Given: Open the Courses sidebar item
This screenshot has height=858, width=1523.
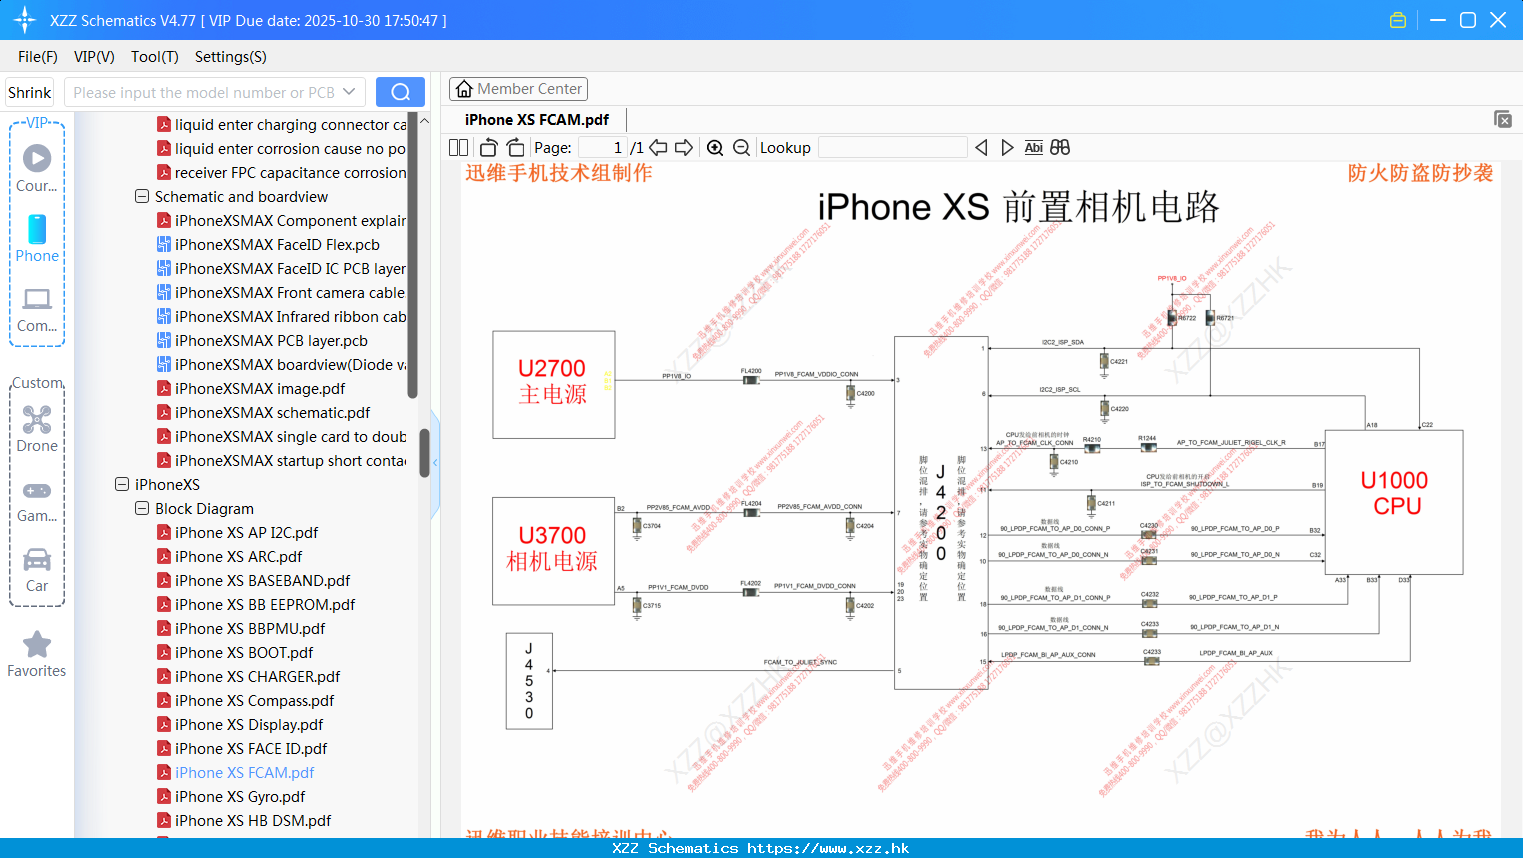Looking at the screenshot, I should 37,168.
